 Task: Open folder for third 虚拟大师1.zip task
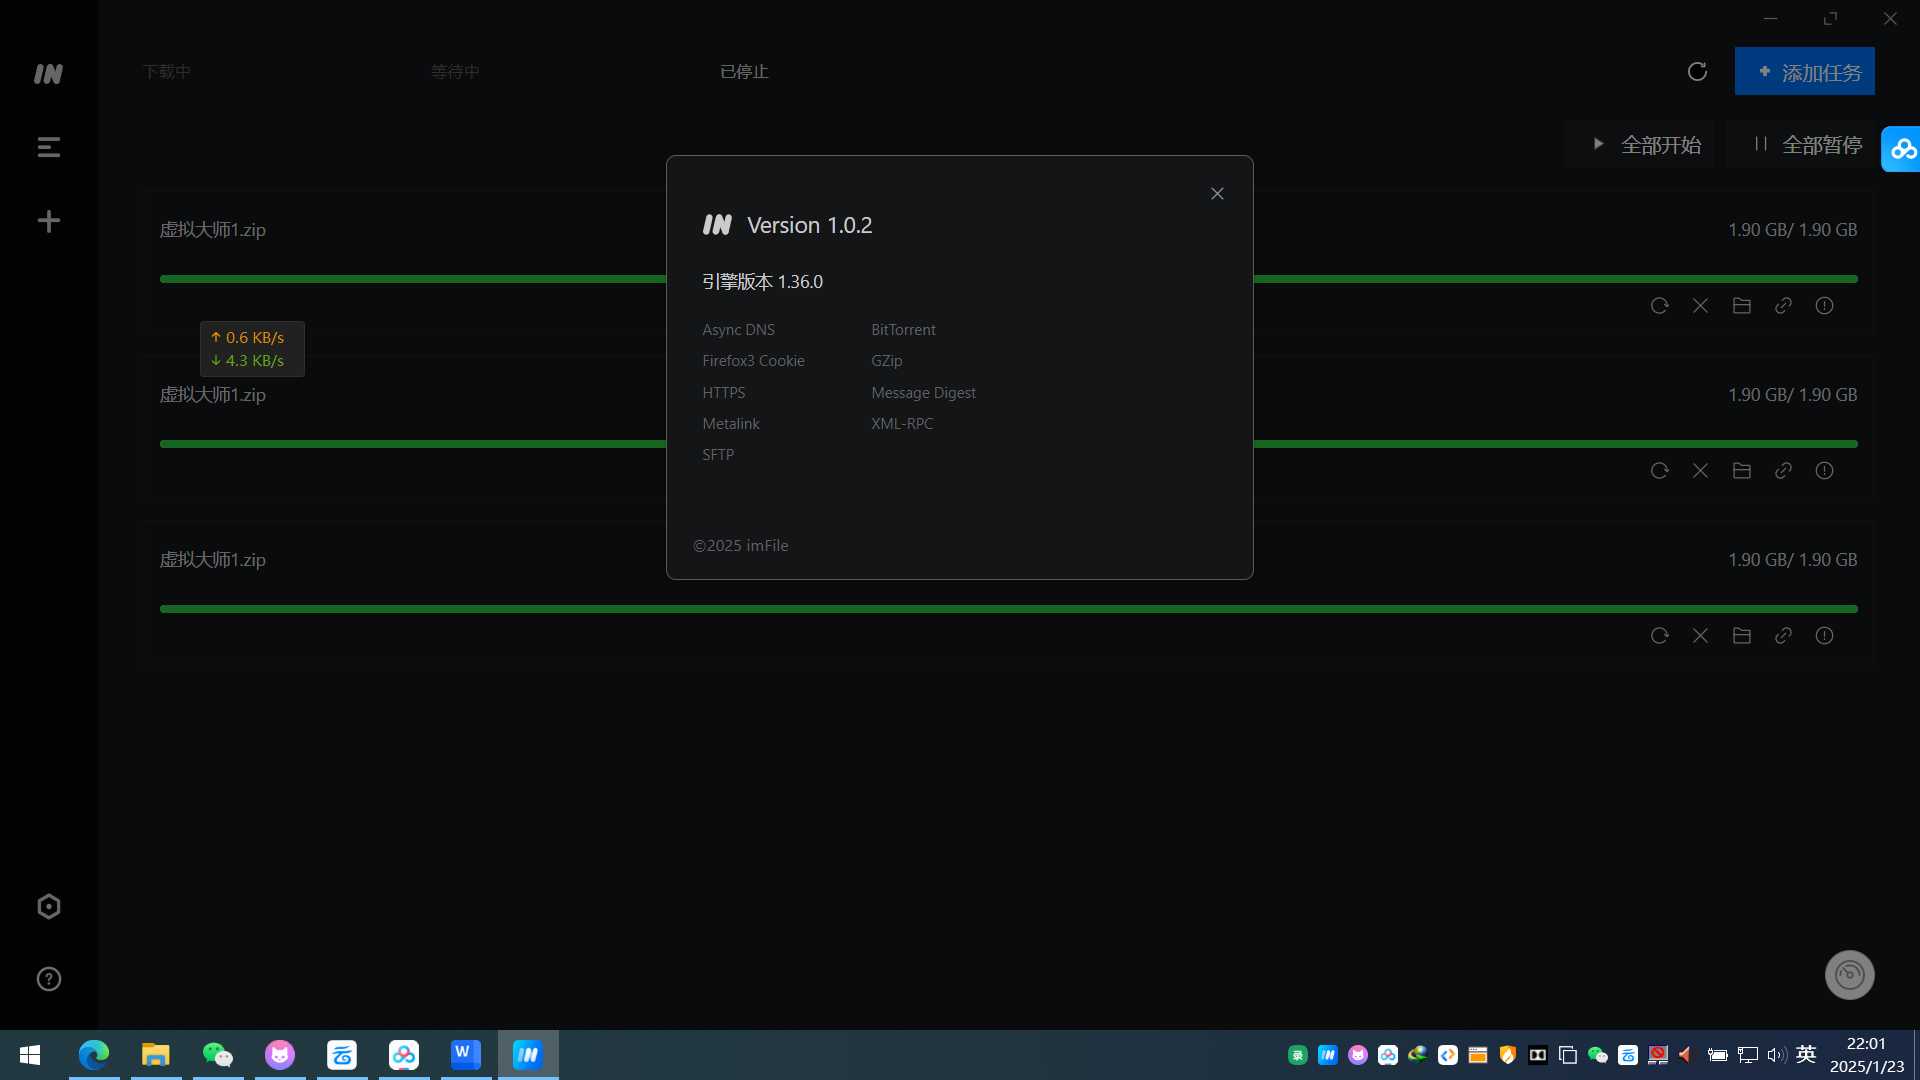click(x=1741, y=636)
